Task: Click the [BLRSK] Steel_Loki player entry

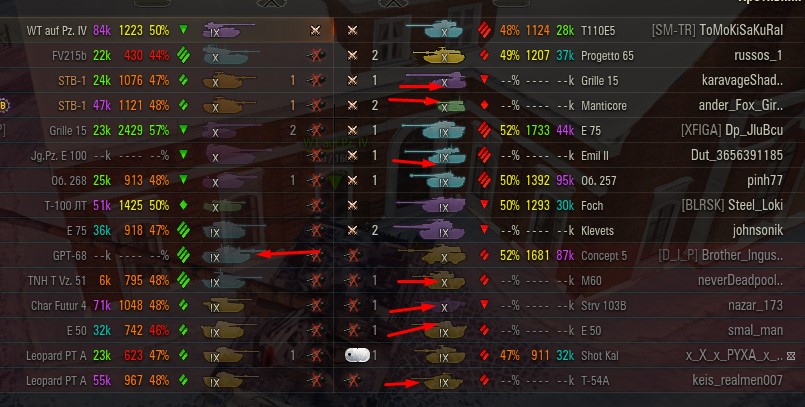Action: 733,205
